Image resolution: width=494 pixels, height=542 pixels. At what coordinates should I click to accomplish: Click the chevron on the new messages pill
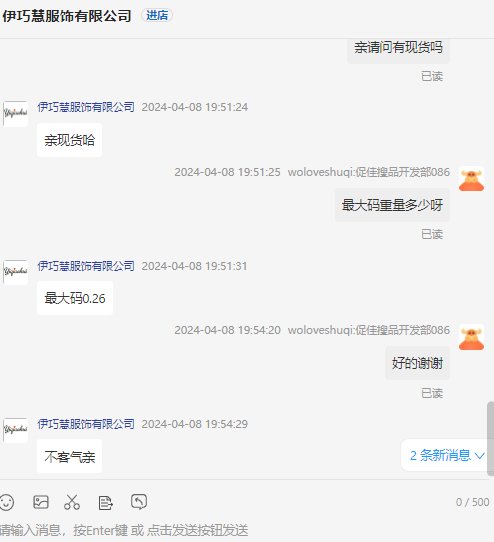click(x=480, y=456)
